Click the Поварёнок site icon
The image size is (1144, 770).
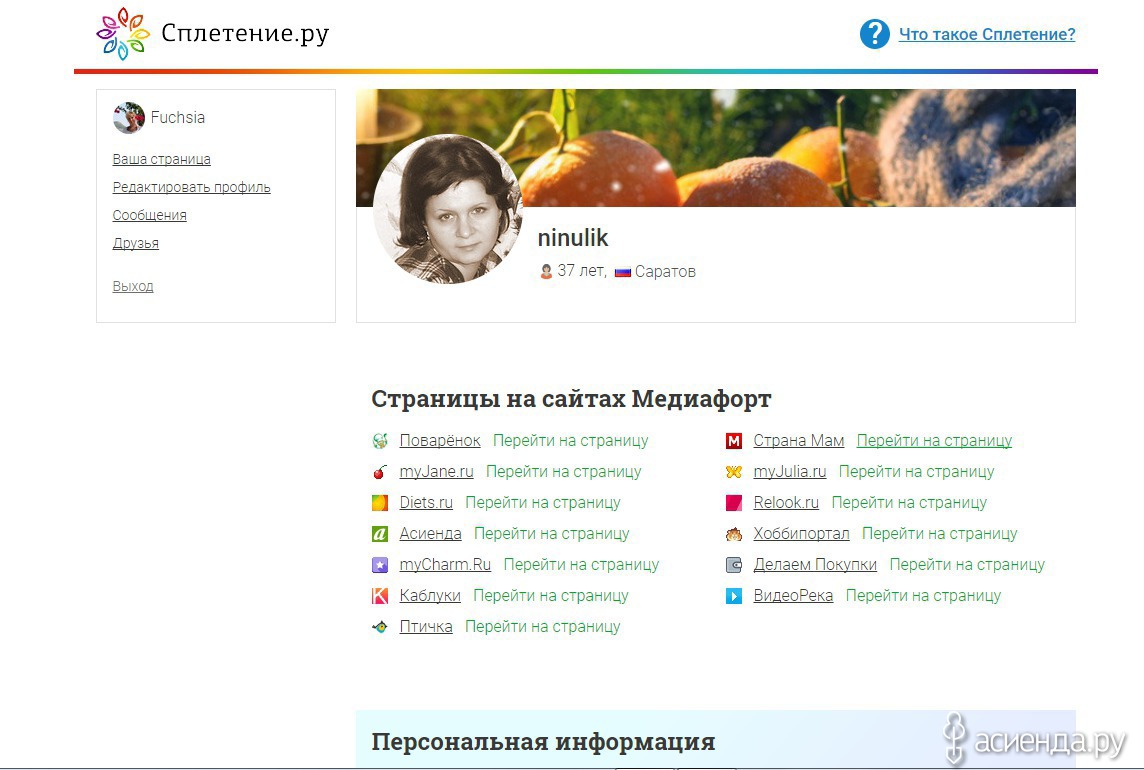(379, 441)
